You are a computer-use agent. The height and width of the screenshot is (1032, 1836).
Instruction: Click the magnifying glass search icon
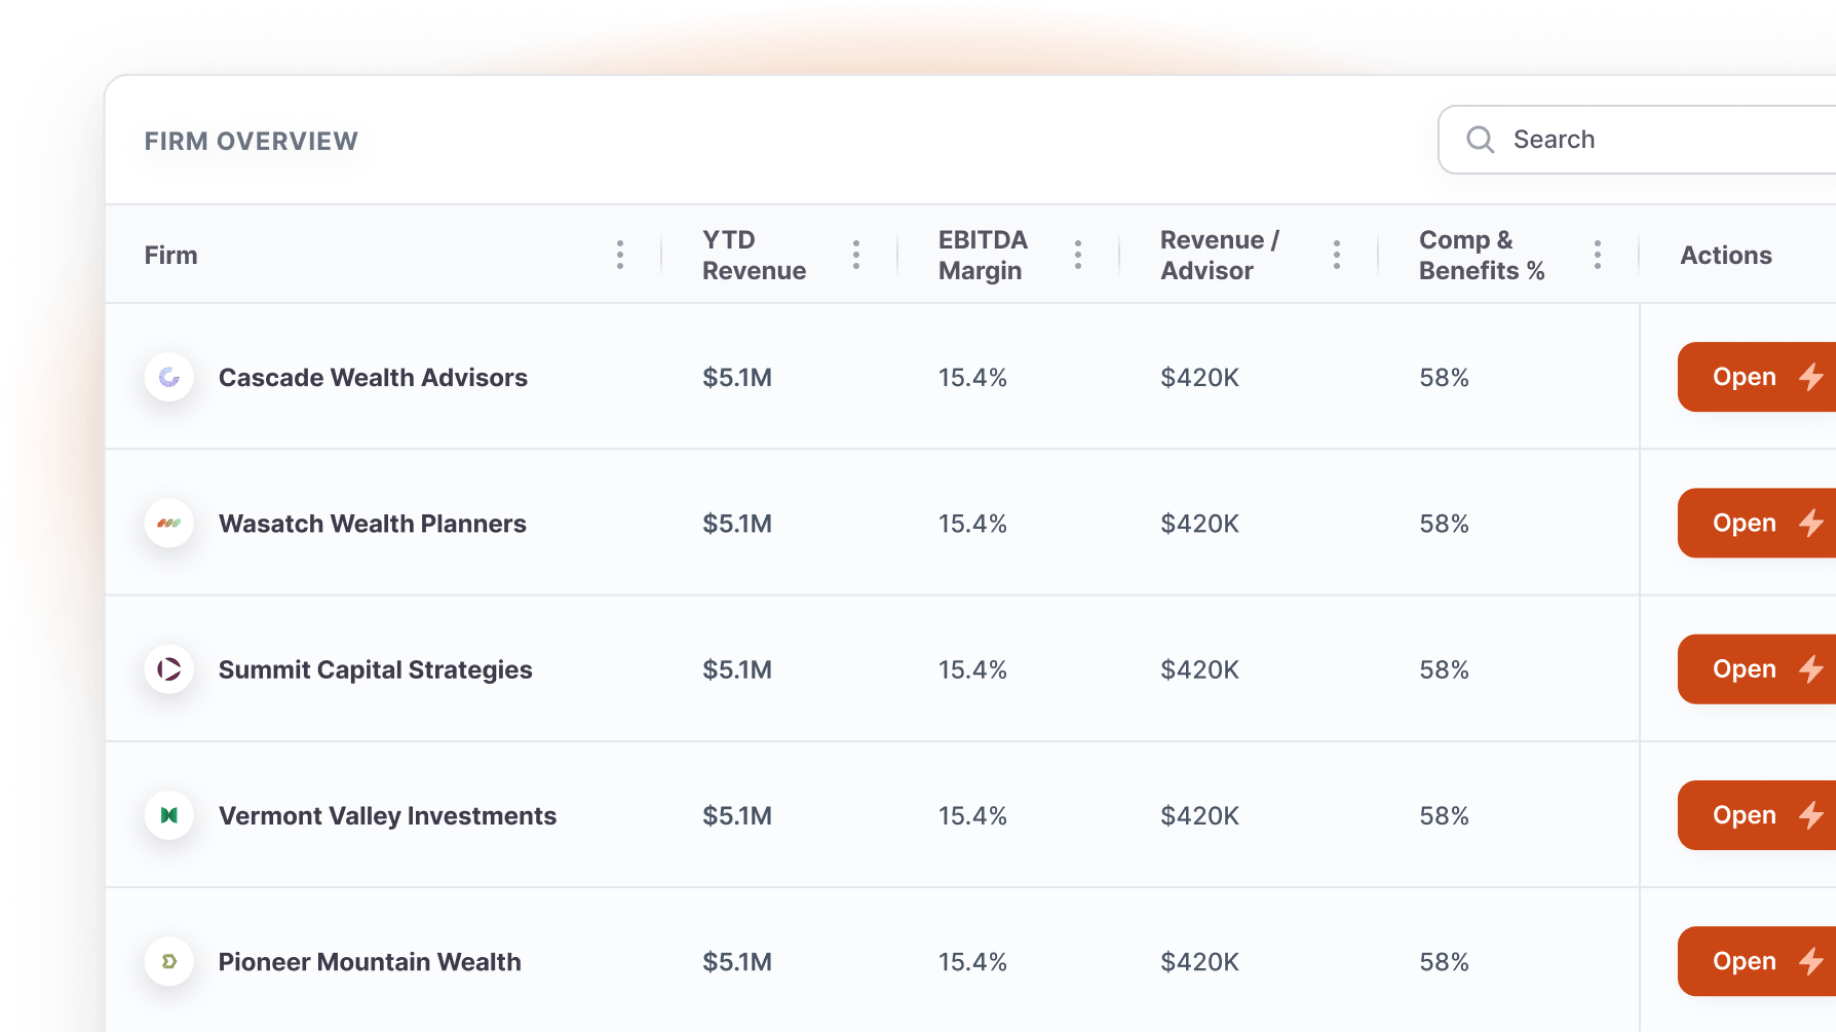click(1480, 140)
